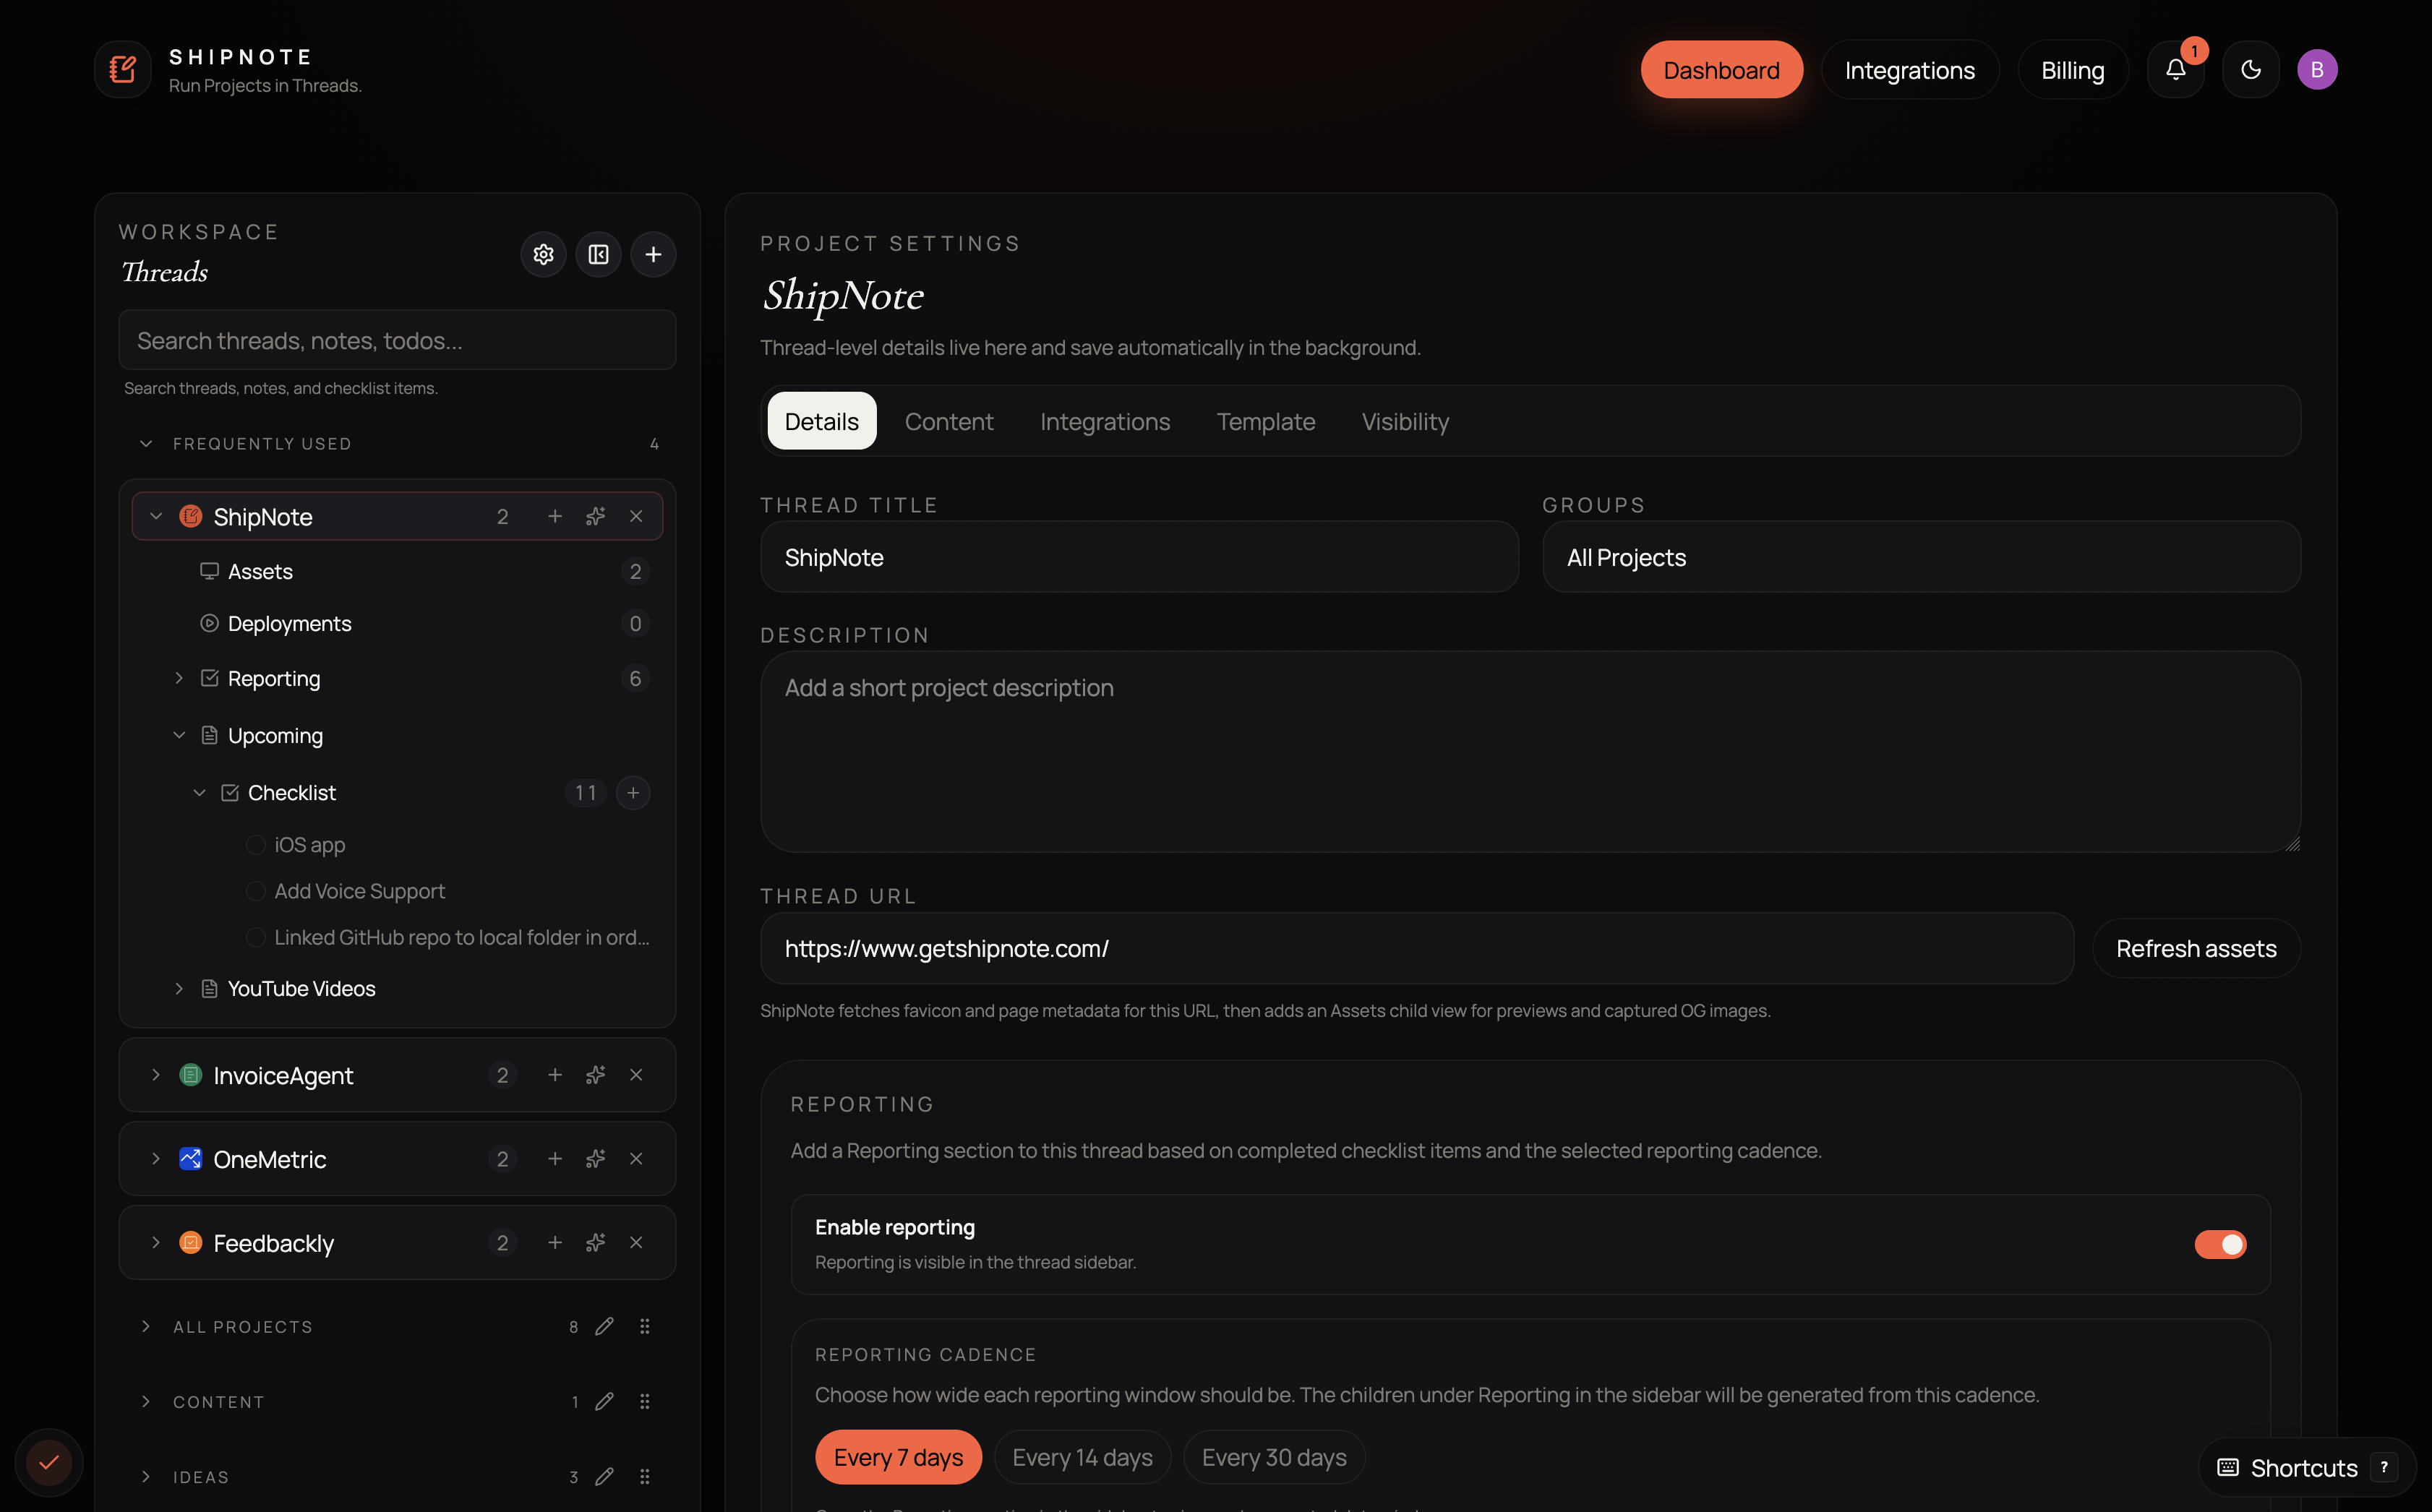Check off Linked GitHub repo item
The height and width of the screenshot is (1512, 2432).
tap(256, 937)
